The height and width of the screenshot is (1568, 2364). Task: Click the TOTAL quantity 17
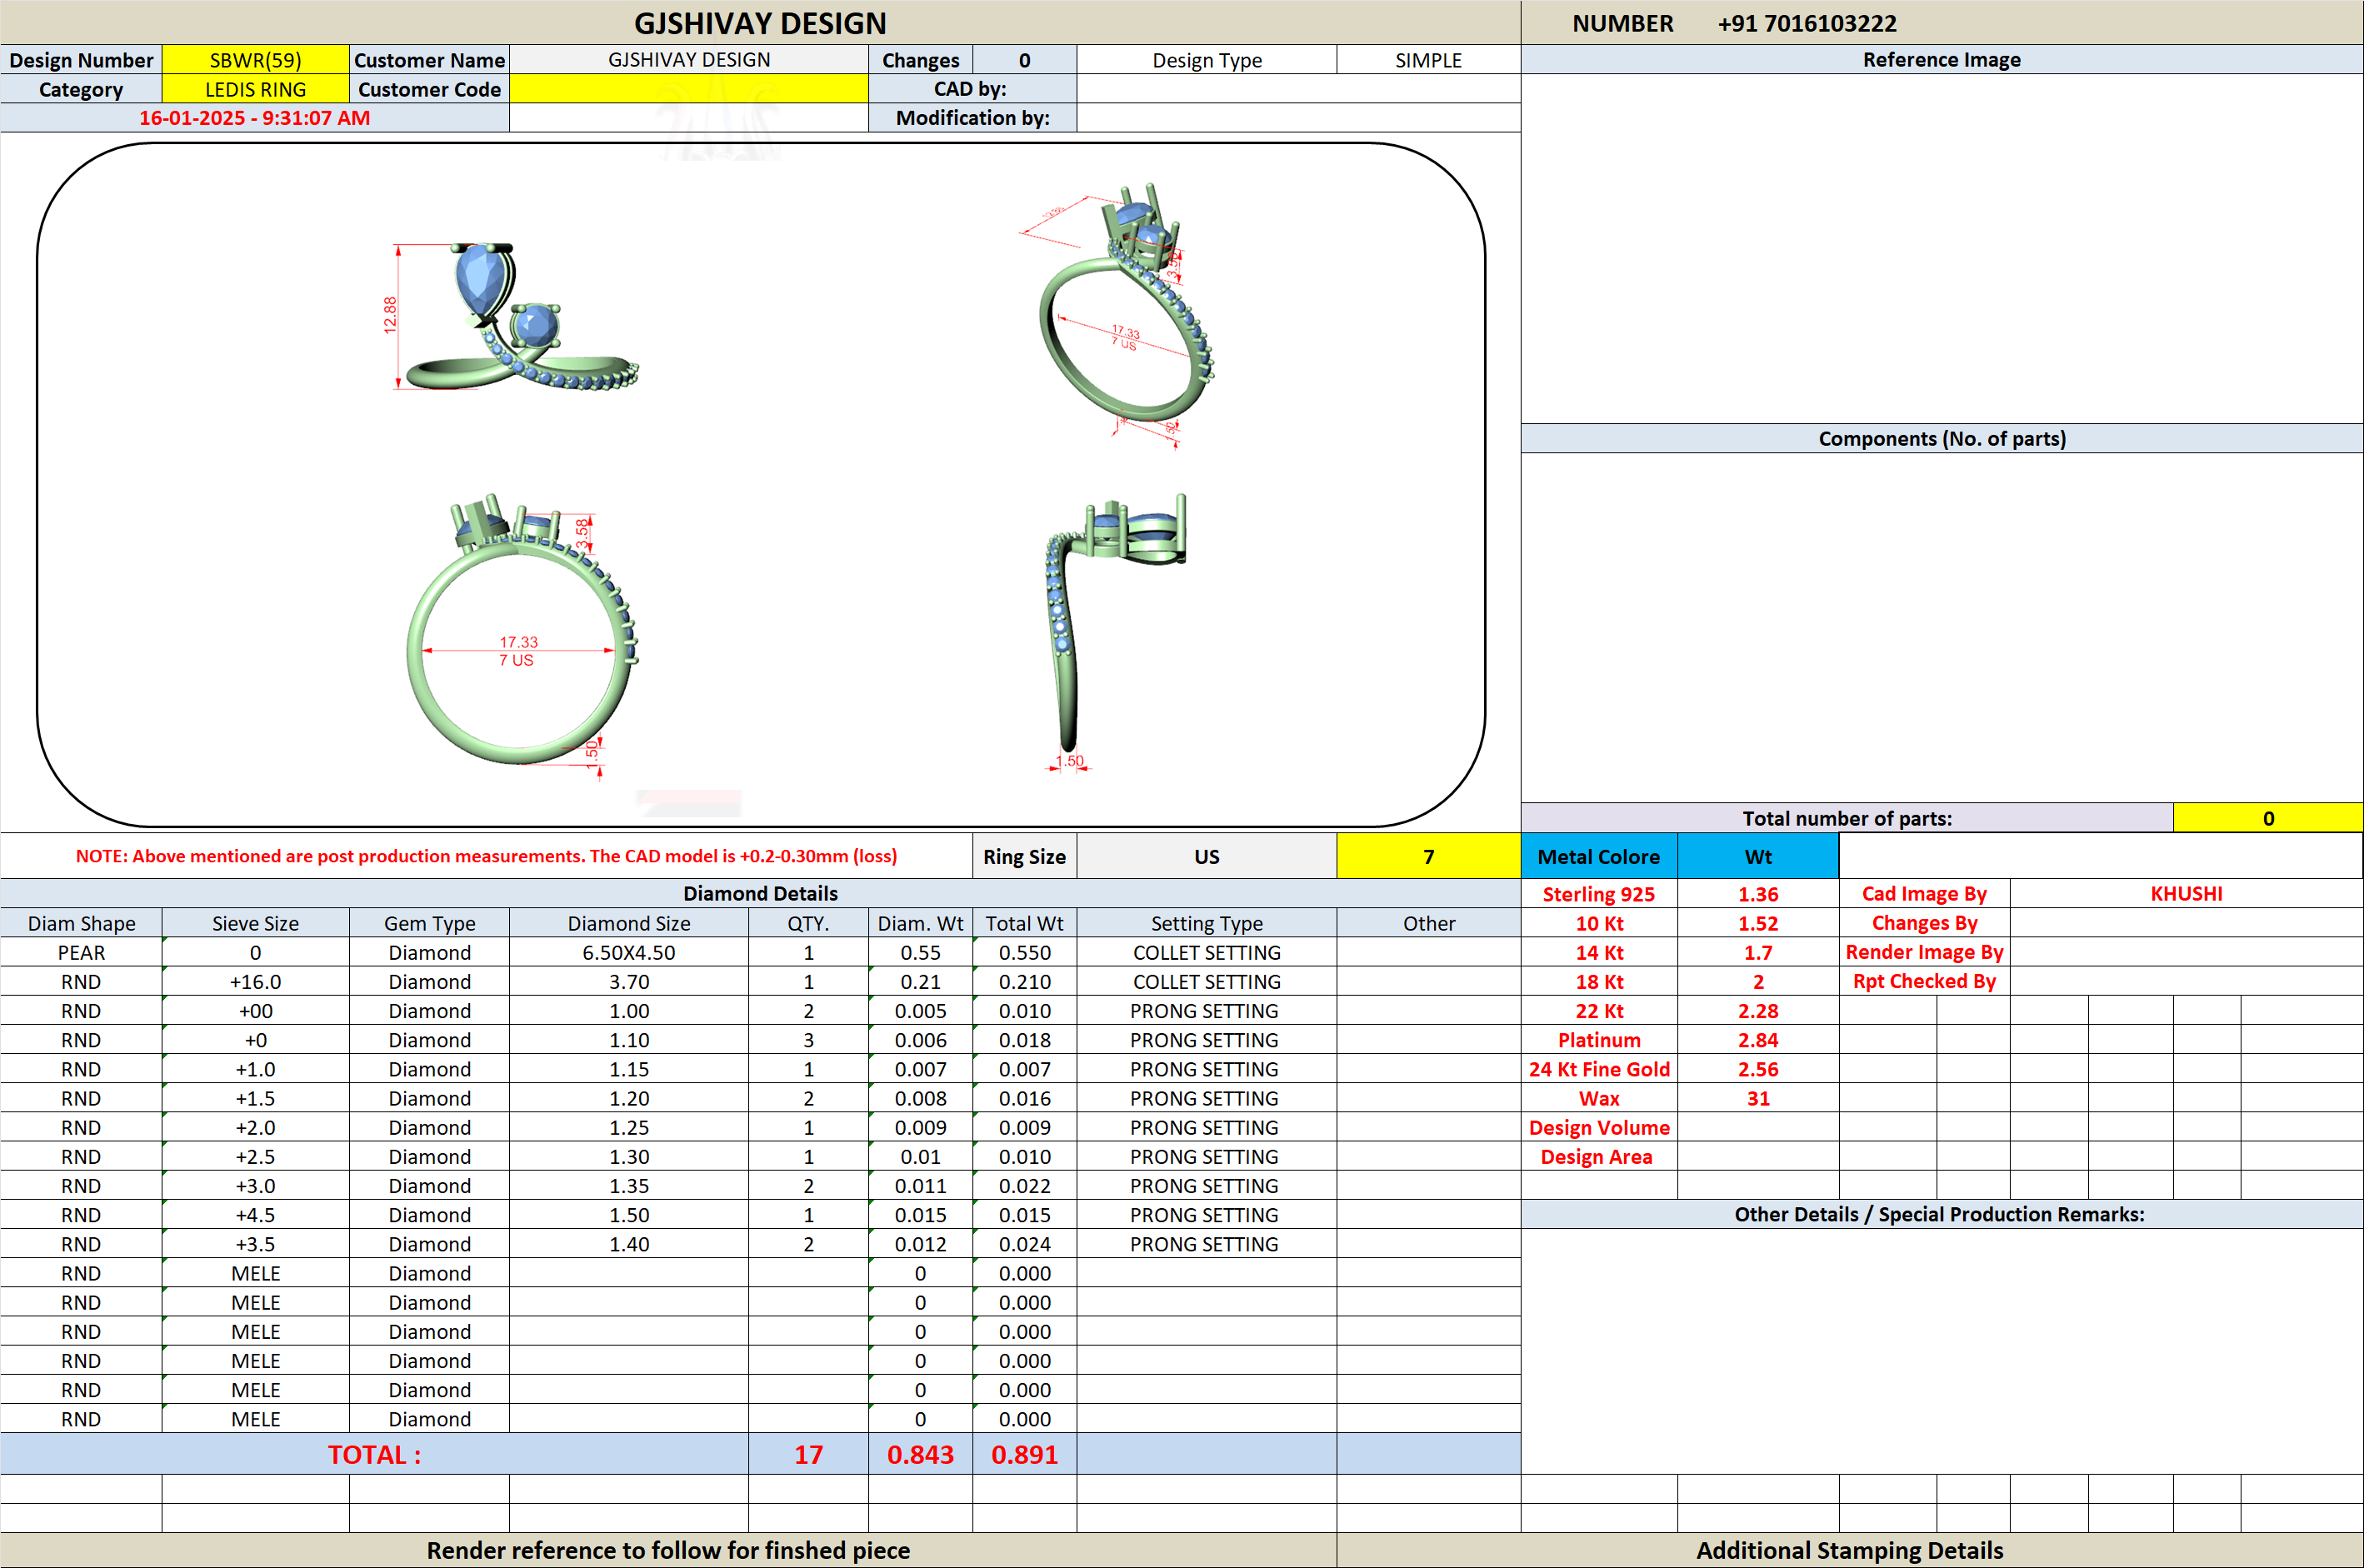point(808,1454)
